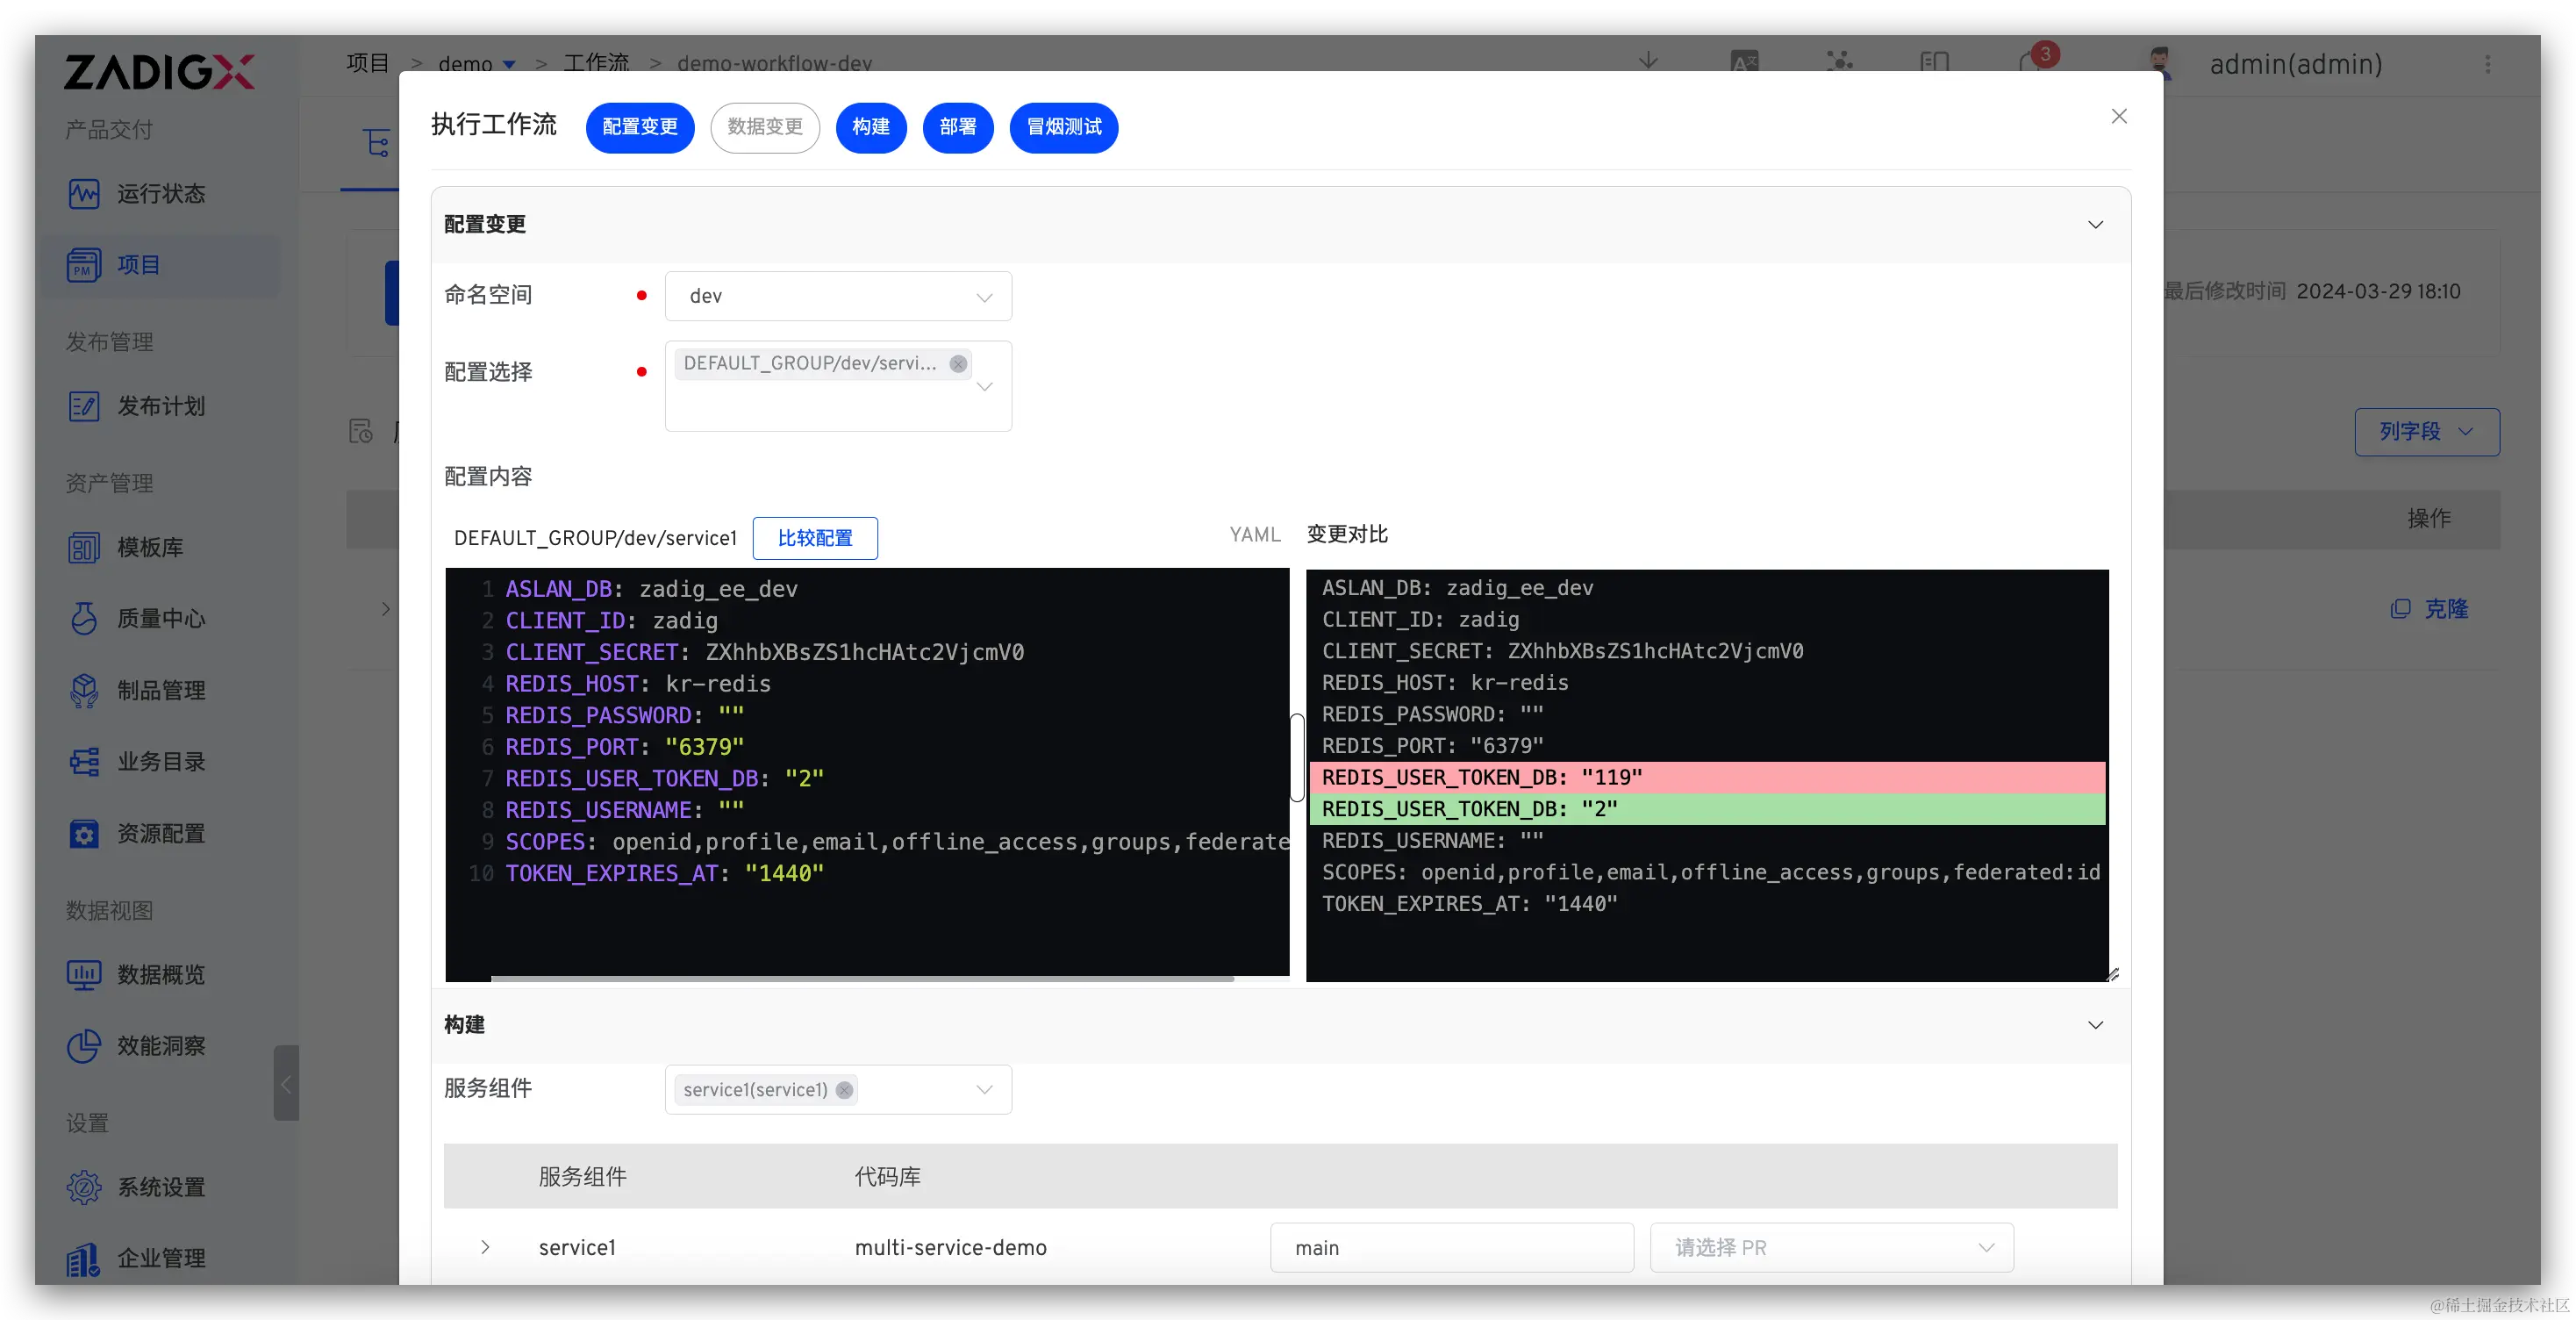Toggle the 冒烟测试 stage pill

[x=1063, y=127]
